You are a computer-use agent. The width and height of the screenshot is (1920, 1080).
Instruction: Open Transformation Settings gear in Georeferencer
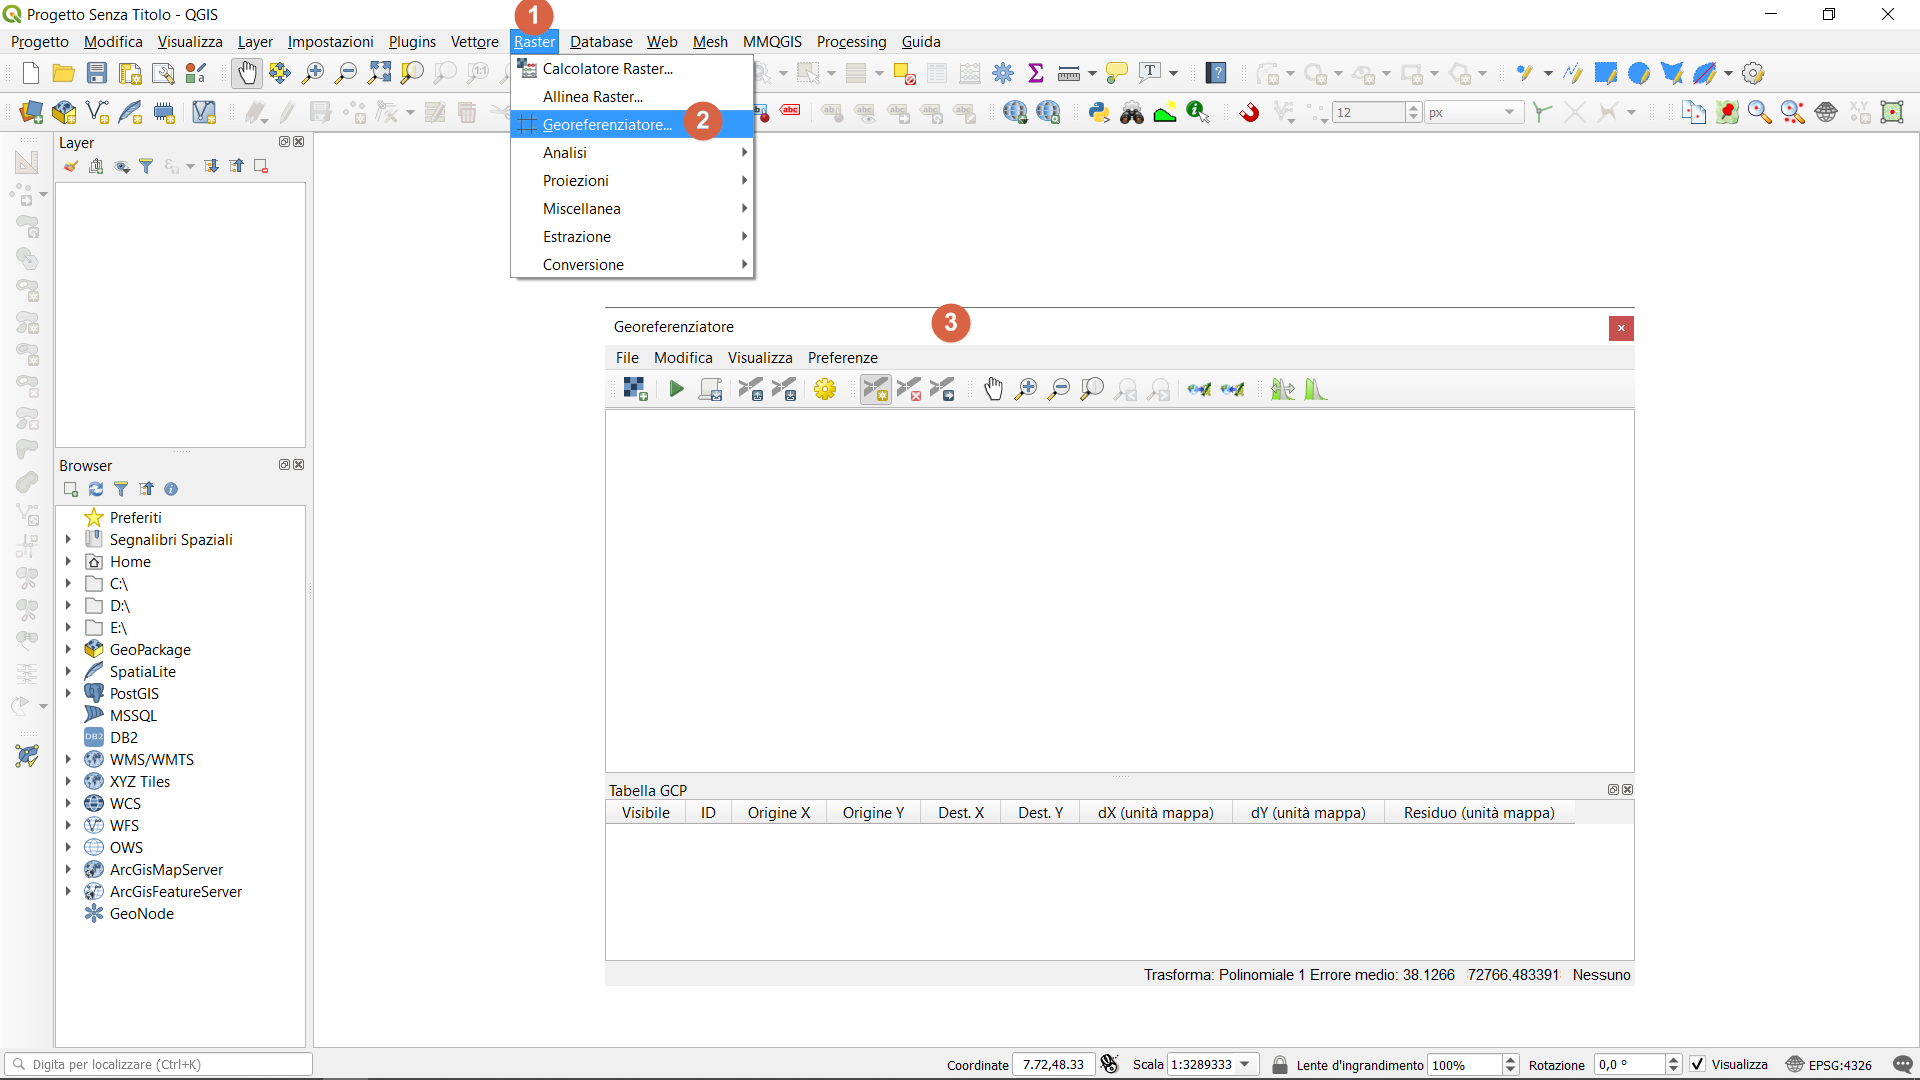[x=825, y=390]
